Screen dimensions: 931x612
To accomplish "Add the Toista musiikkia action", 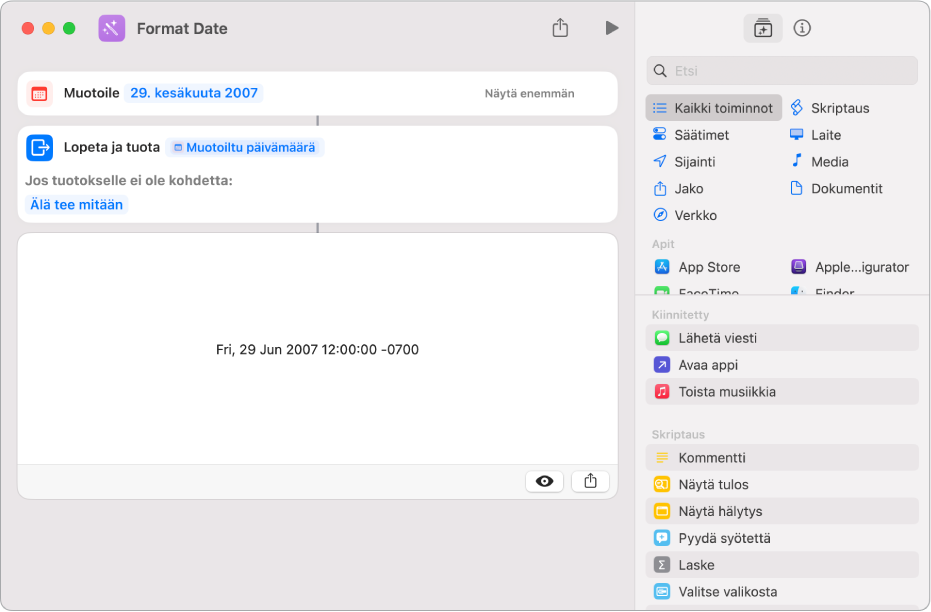I will [782, 391].
